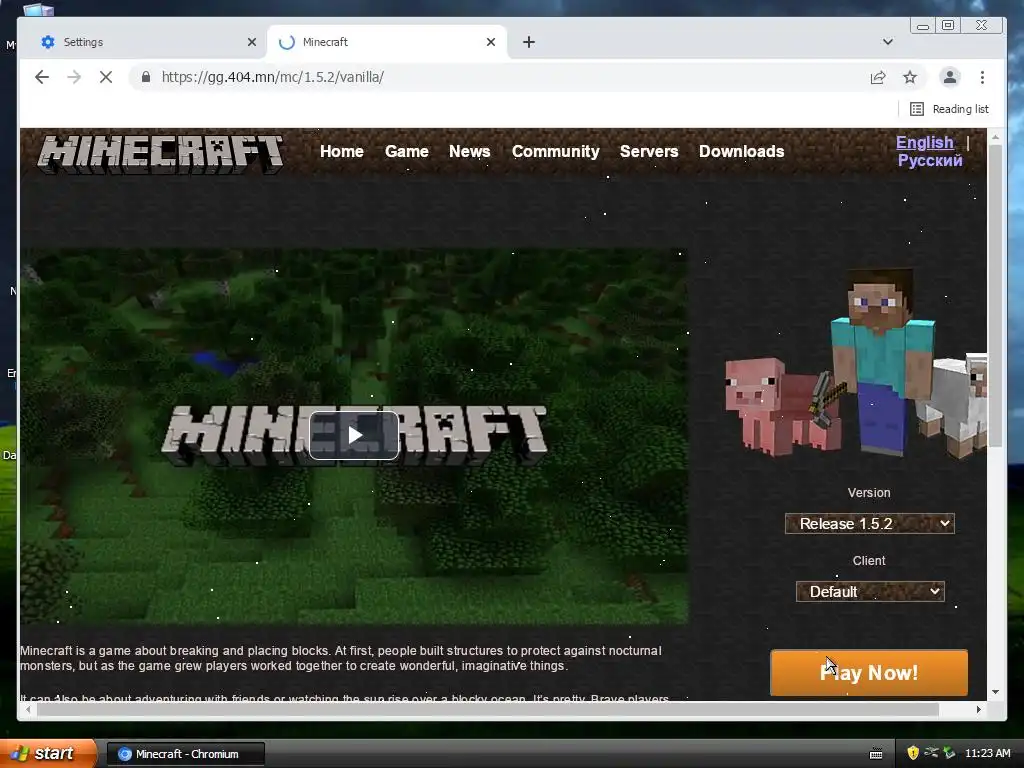Click the scroll left arrow

click(28, 709)
